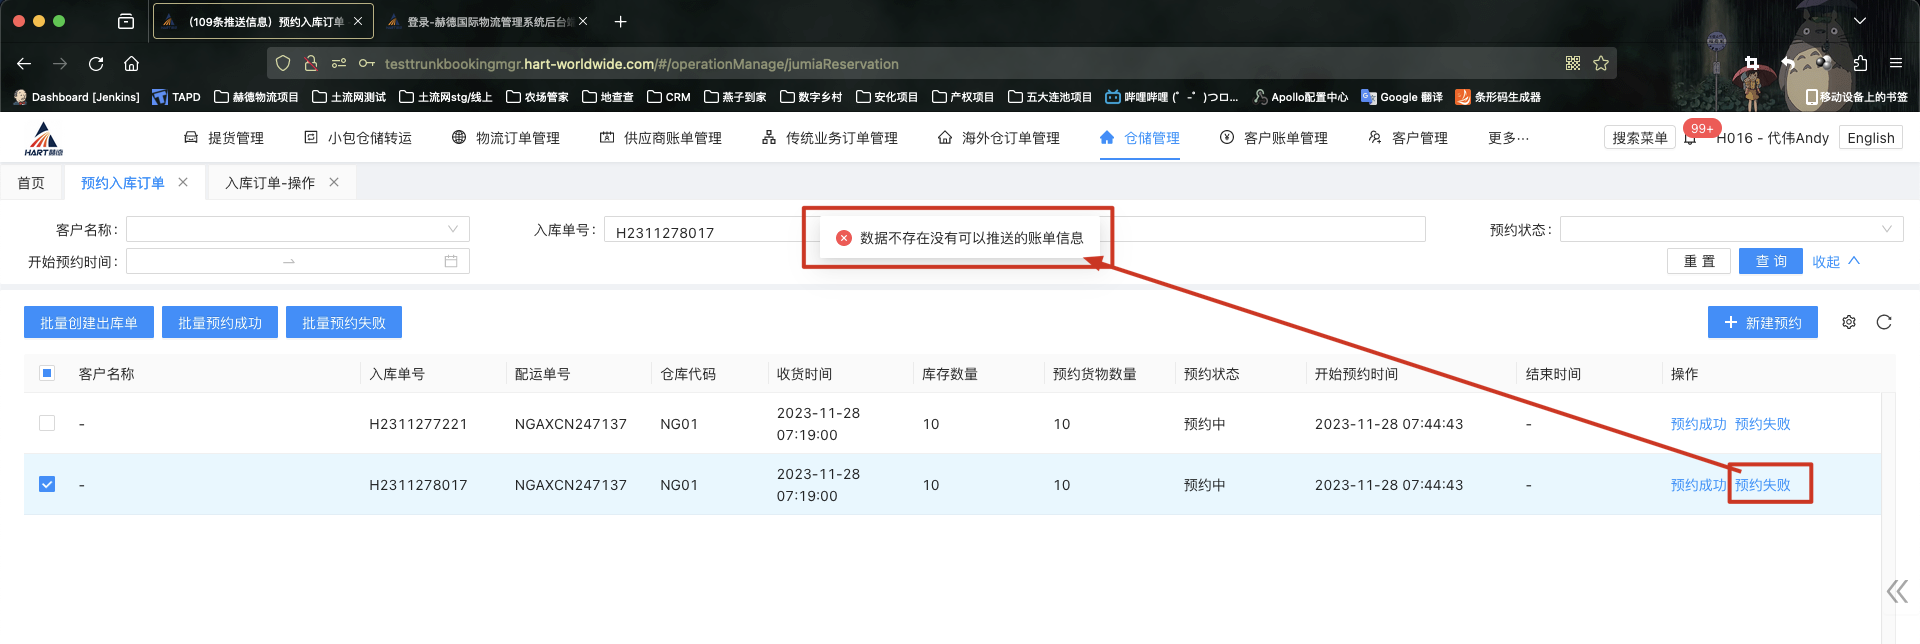Image resolution: width=1920 pixels, height=644 pixels.
Task: Click 预约成功 link for order H2311277221
Action: pyautogui.click(x=1698, y=424)
